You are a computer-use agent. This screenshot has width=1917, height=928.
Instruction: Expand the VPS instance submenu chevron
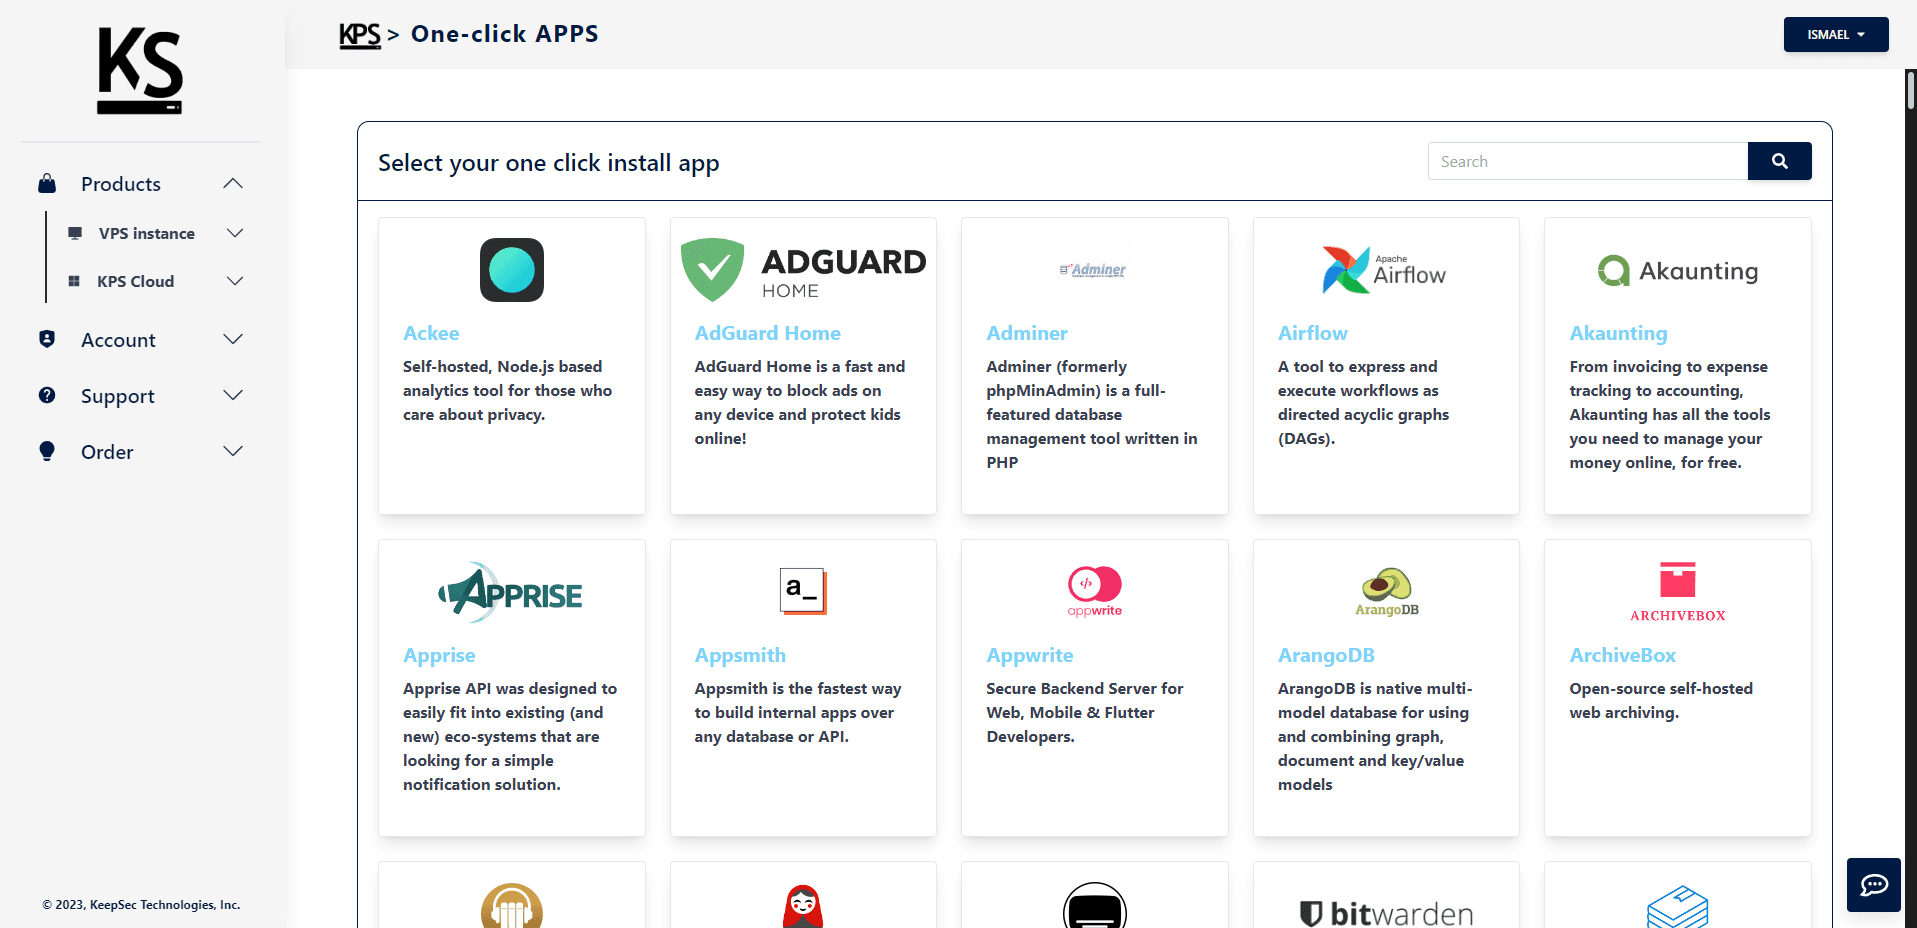(x=235, y=233)
